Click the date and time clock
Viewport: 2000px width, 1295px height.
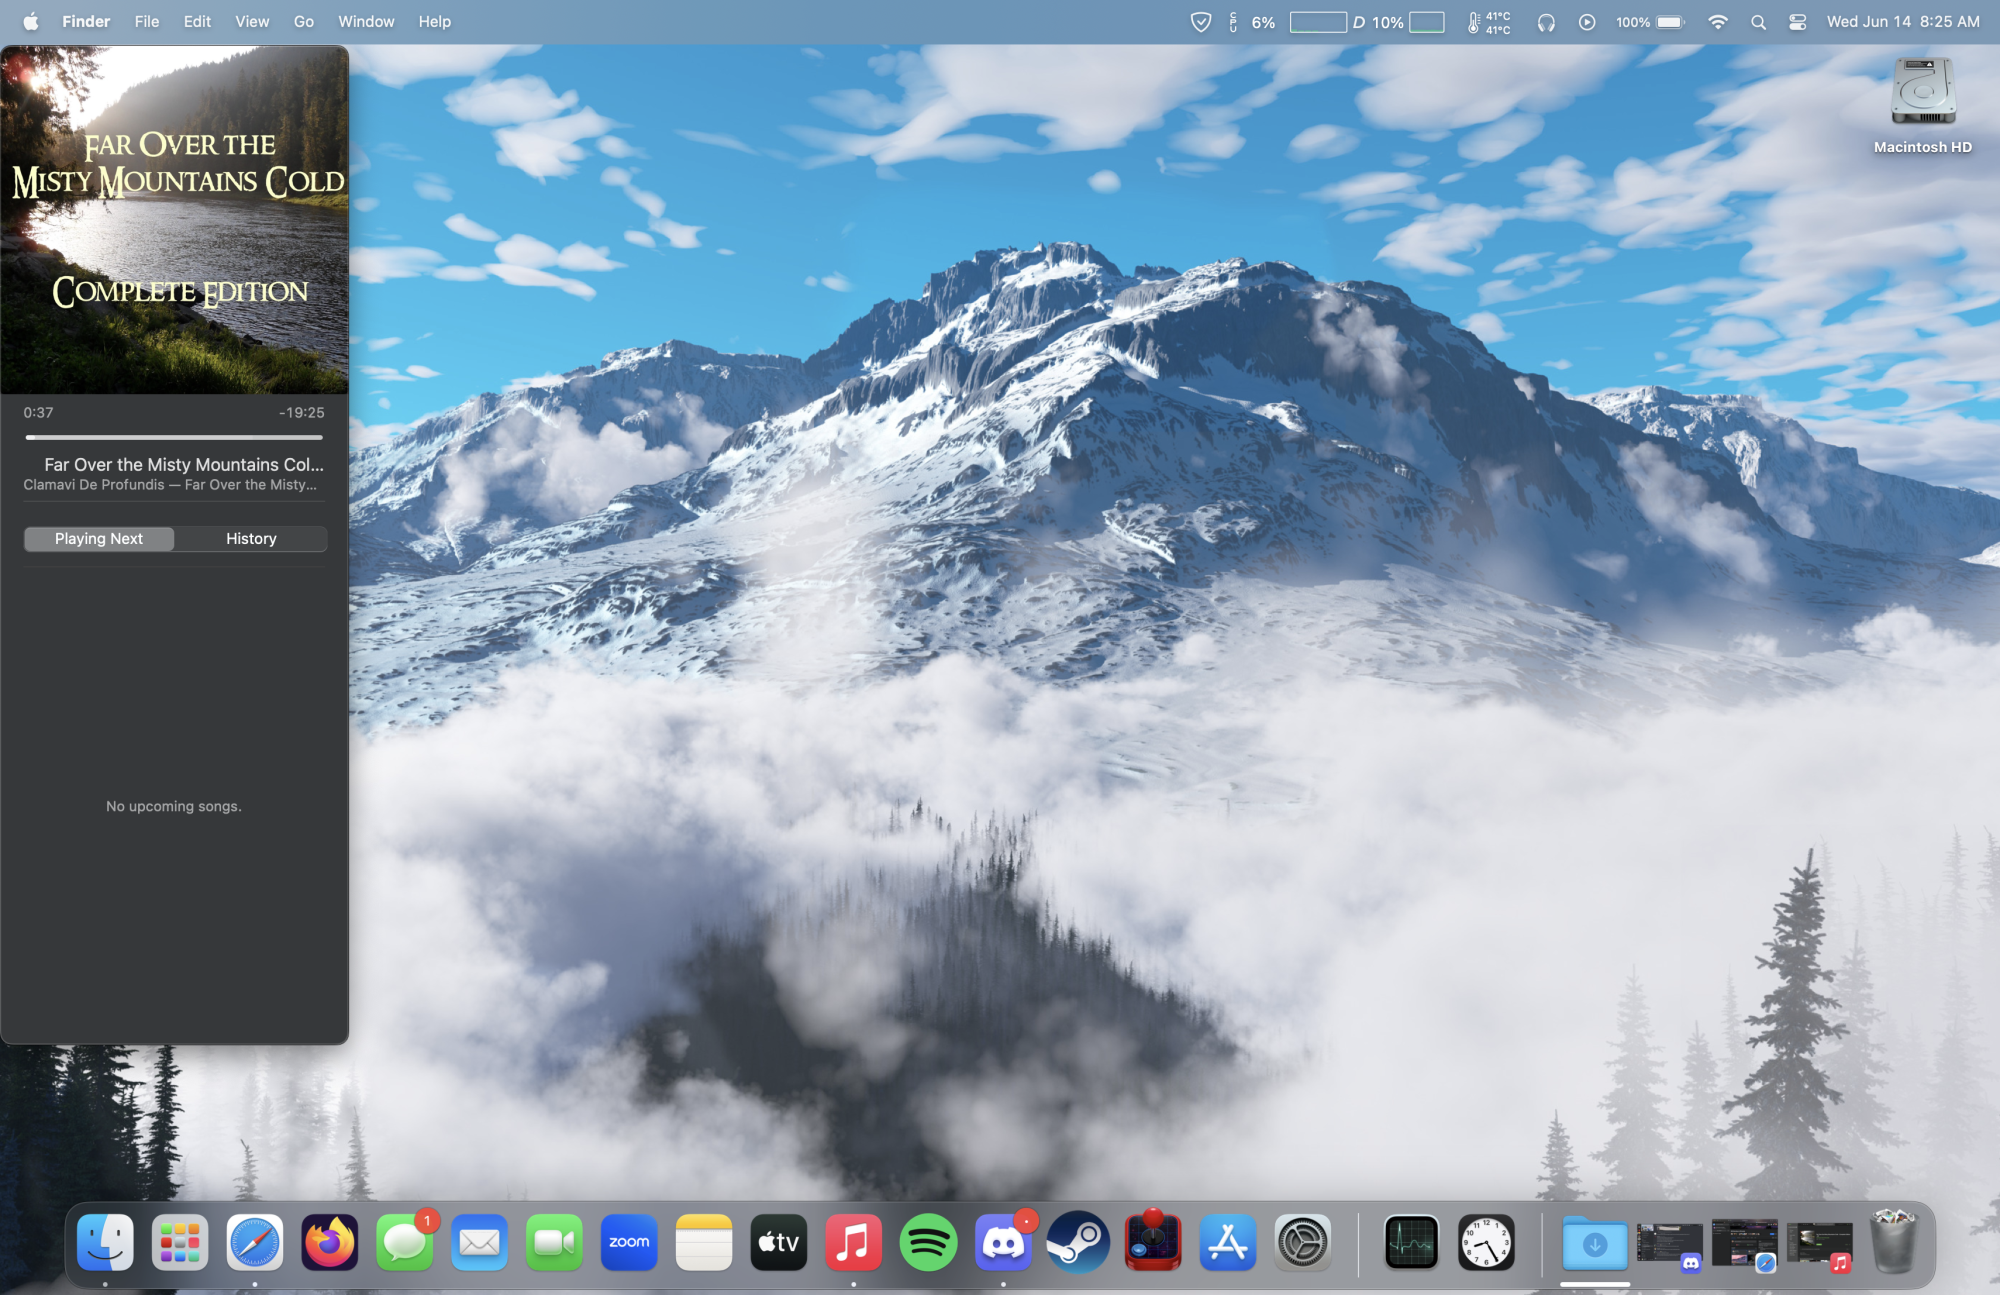click(1902, 22)
